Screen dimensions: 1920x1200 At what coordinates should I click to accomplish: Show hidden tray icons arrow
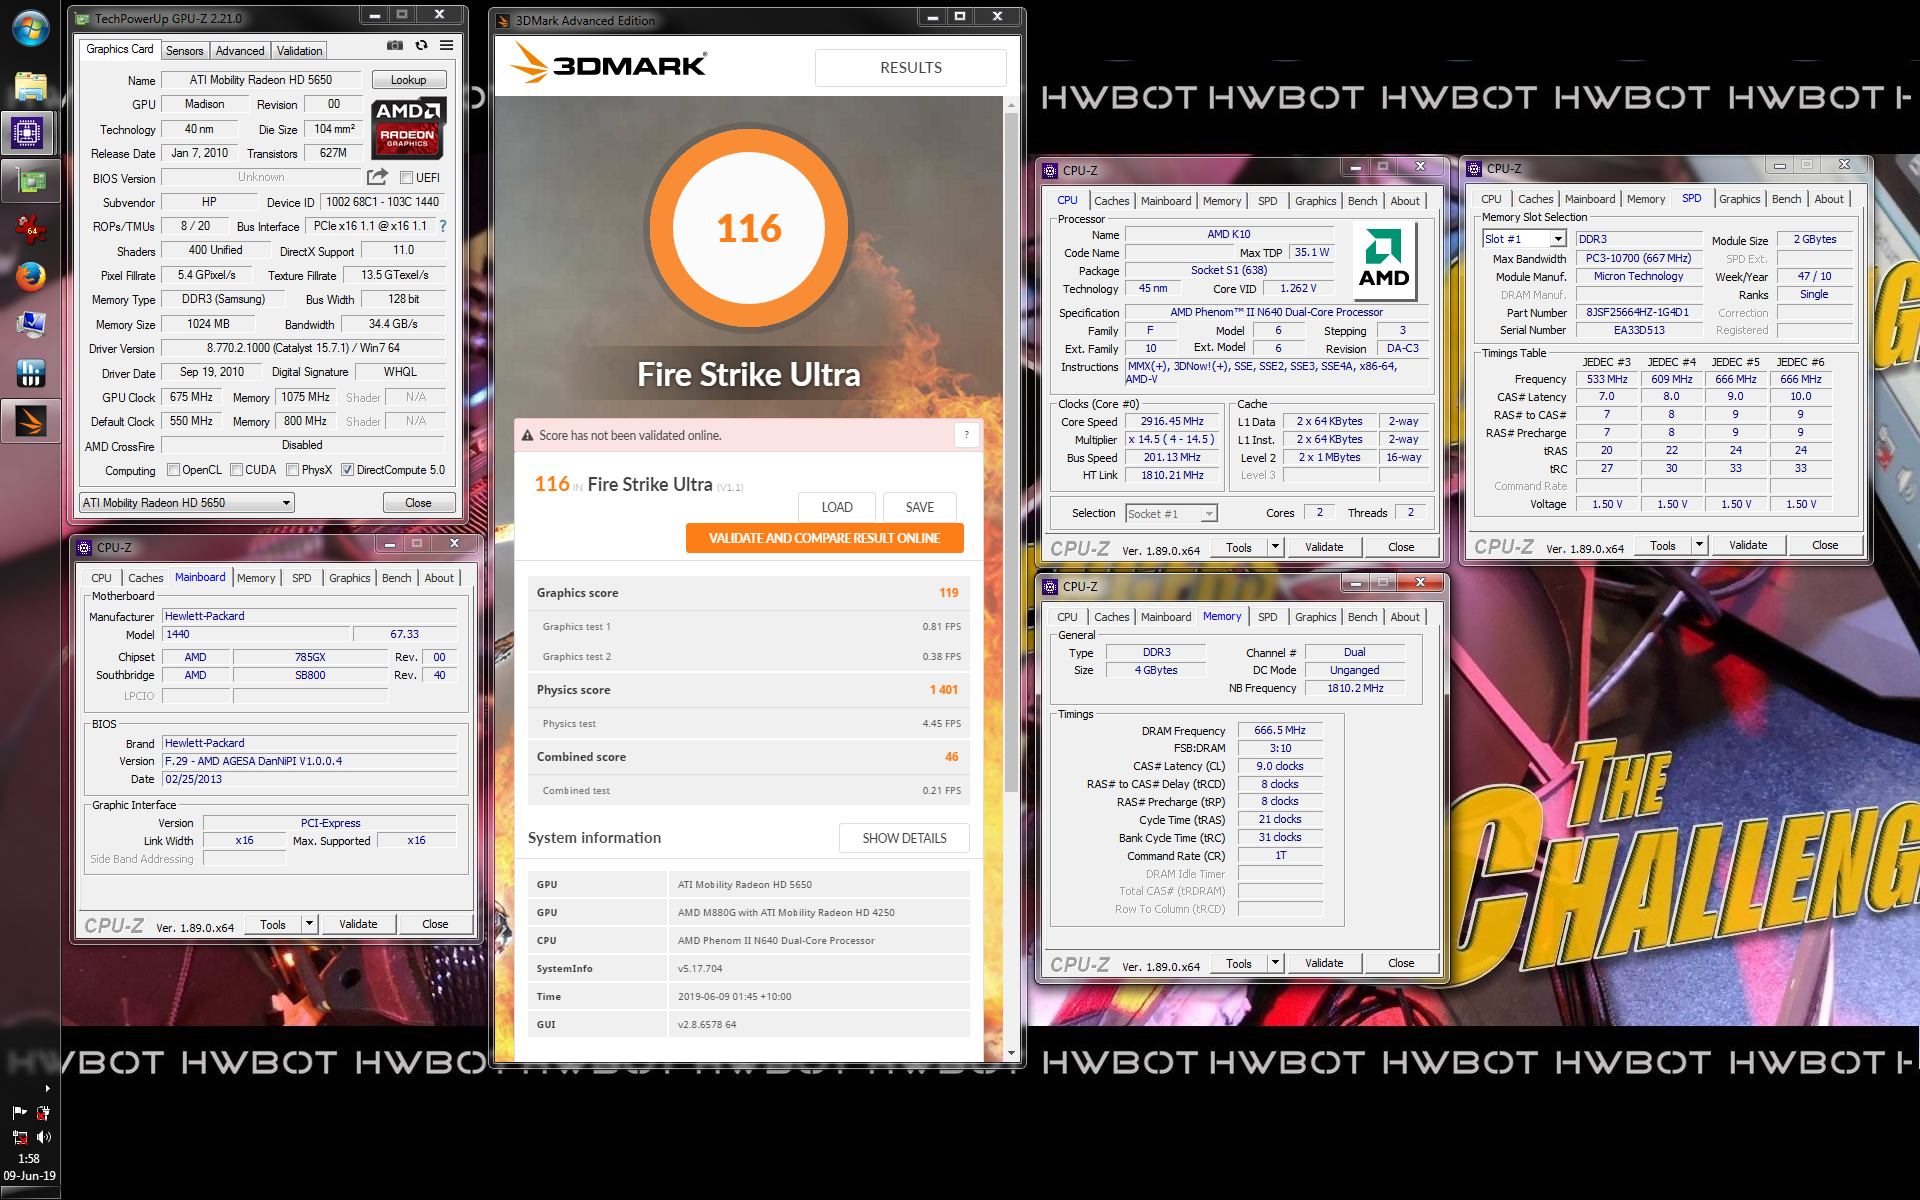click(x=47, y=1088)
